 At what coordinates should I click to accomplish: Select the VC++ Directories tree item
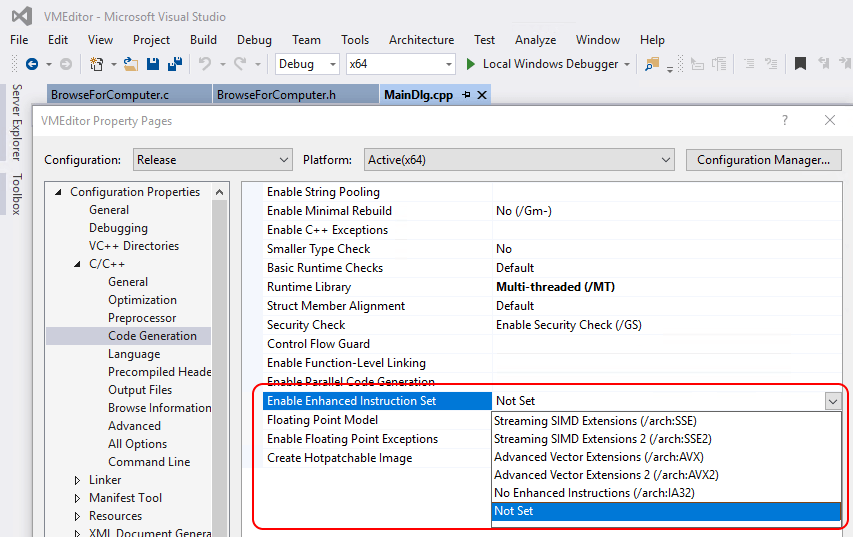point(134,246)
